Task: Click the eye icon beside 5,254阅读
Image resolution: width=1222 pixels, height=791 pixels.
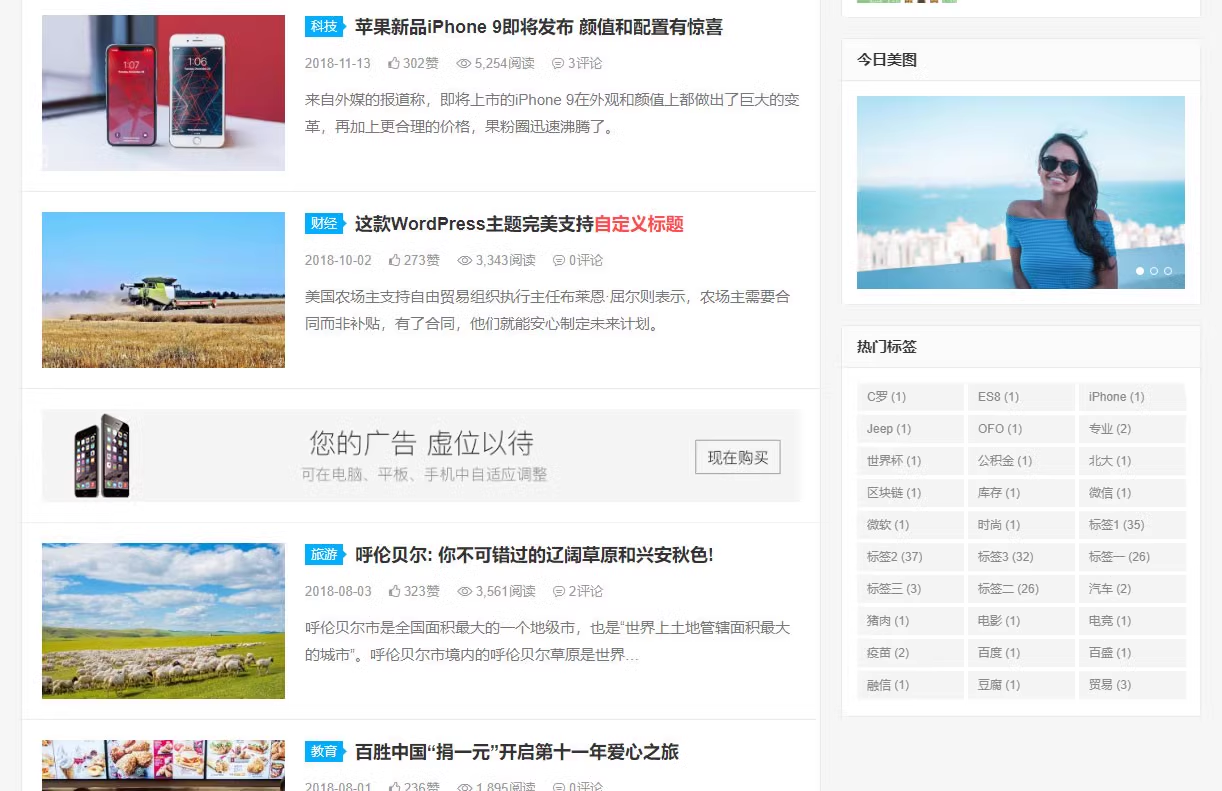Action: tap(463, 63)
